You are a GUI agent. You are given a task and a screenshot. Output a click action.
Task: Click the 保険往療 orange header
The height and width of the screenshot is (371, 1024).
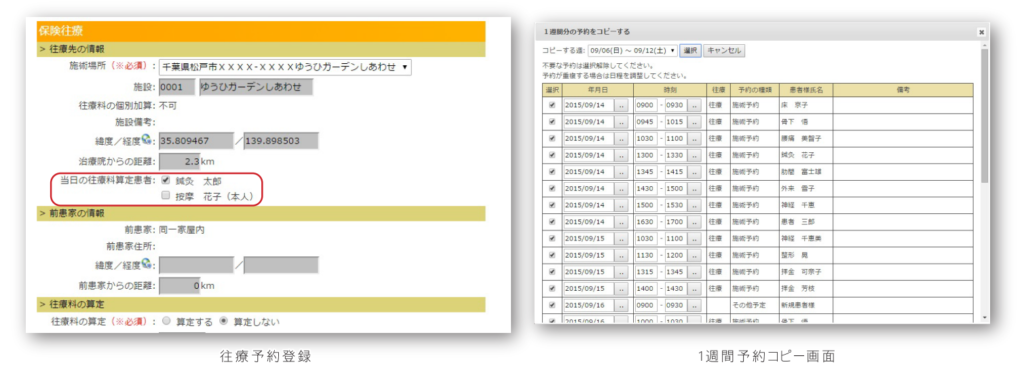pos(261,31)
